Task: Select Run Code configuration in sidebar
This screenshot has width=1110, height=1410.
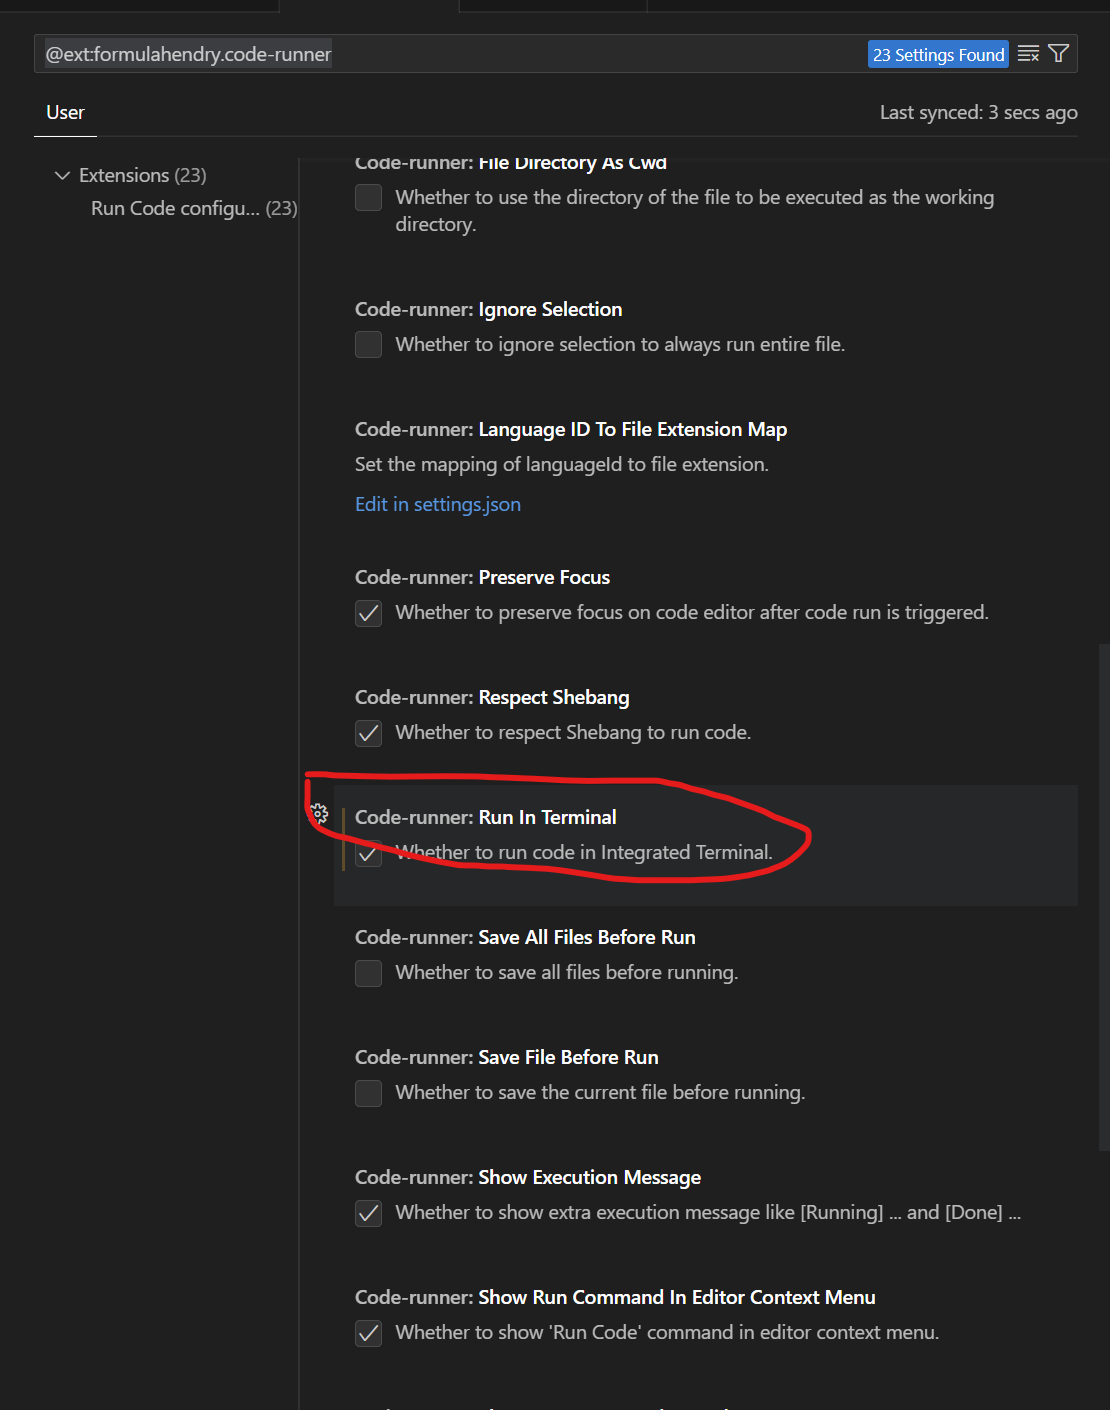Action: [x=194, y=208]
